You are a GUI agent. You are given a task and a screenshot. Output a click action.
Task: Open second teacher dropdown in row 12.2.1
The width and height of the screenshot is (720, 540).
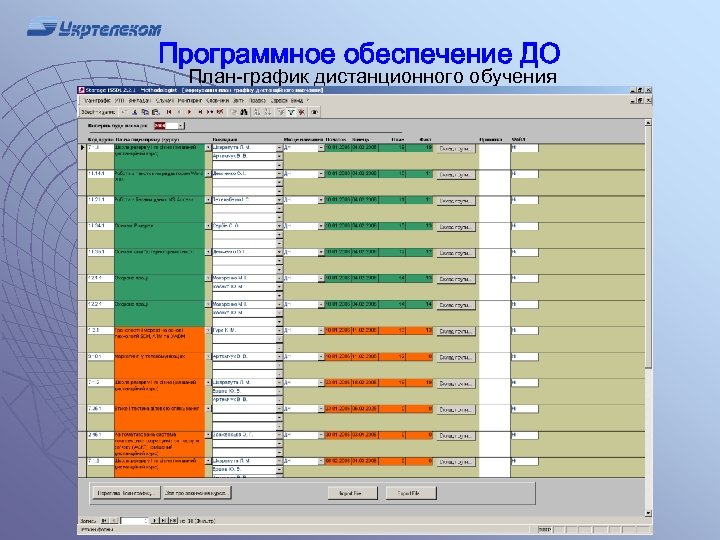(x=279, y=313)
